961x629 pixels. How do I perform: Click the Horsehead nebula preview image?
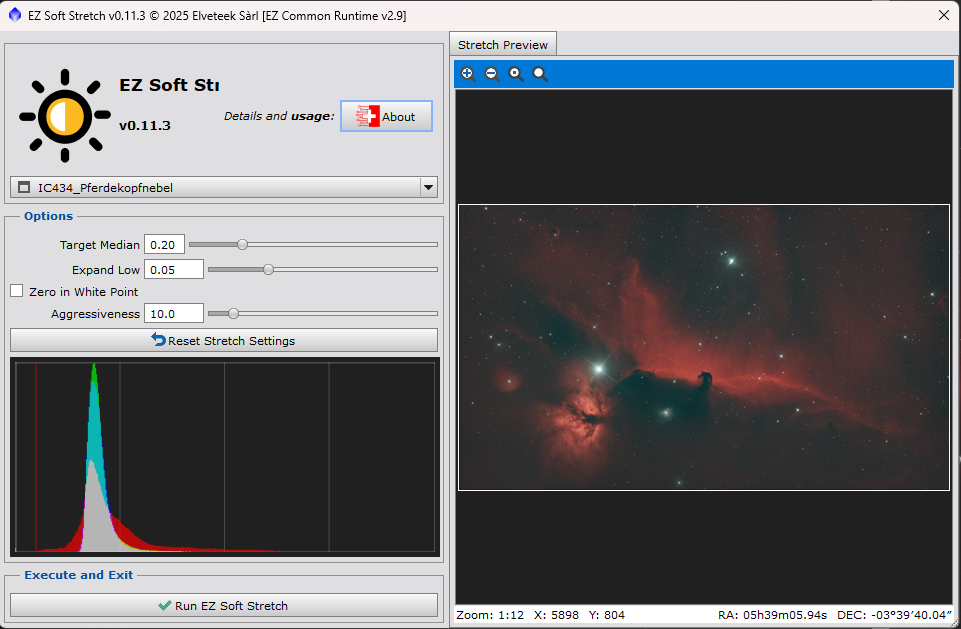point(703,347)
